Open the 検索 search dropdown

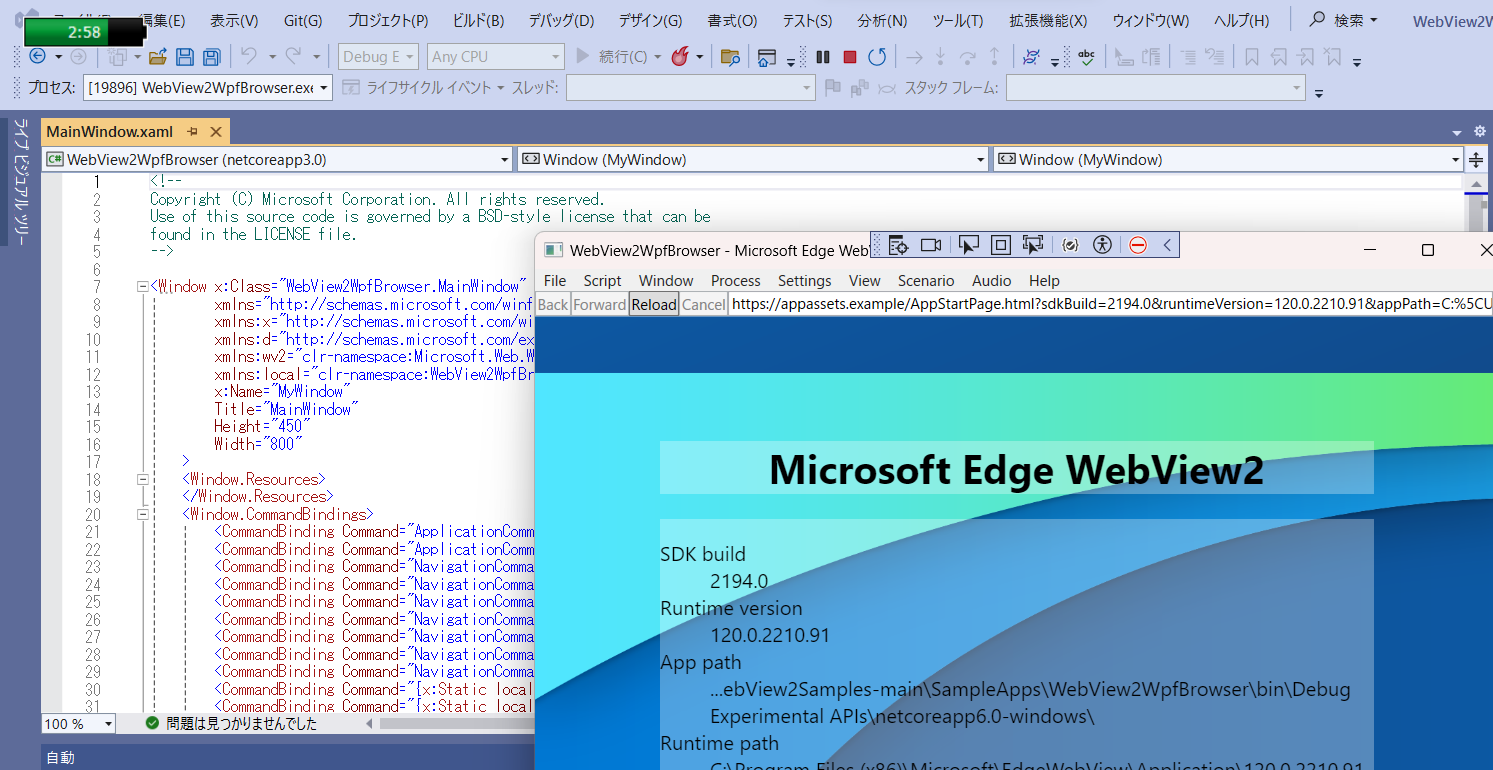click(1344, 20)
